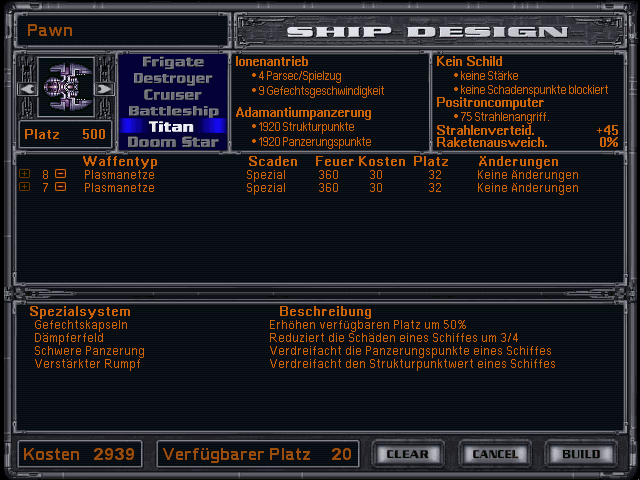The image size is (640, 480).
Task: Pick the Battleship hull class
Action: 172,110
